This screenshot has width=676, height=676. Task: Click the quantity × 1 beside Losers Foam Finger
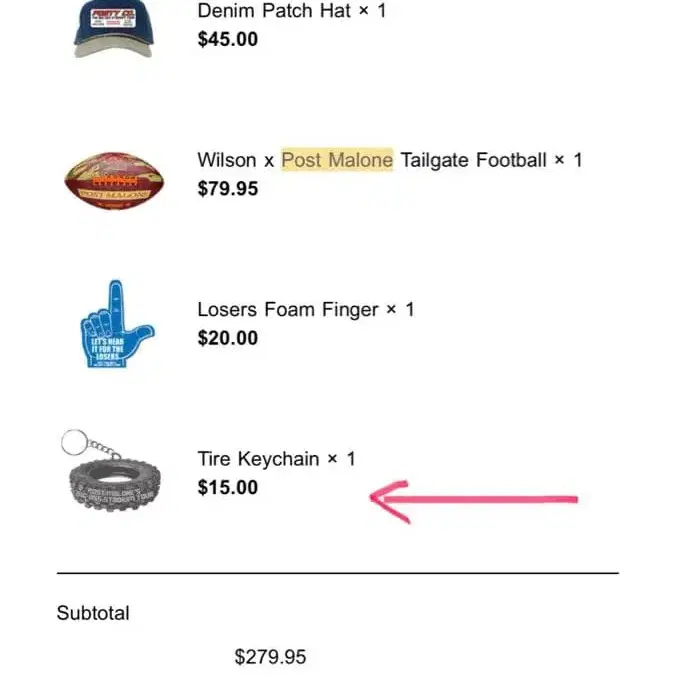coord(399,310)
